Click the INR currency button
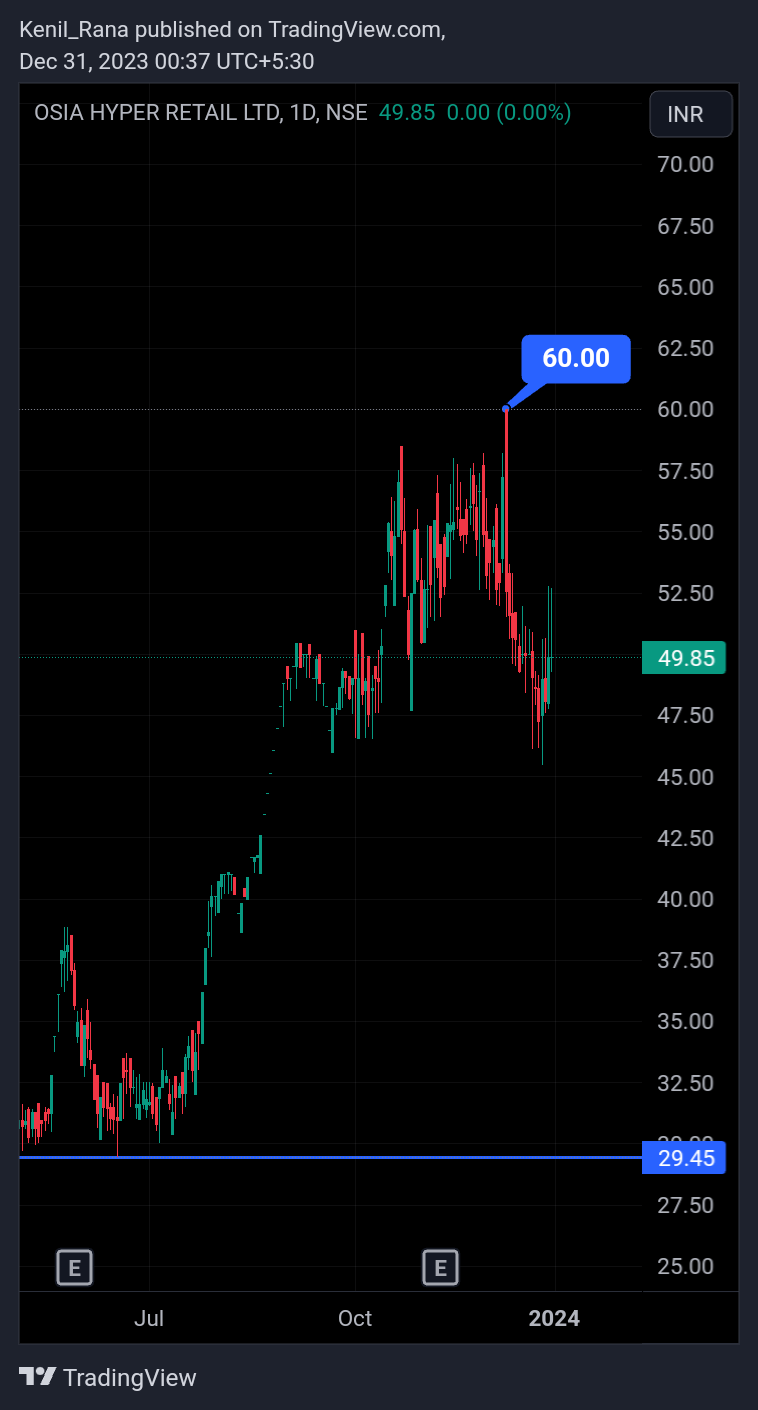This screenshot has width=758, height=1410. pos(691,114)
